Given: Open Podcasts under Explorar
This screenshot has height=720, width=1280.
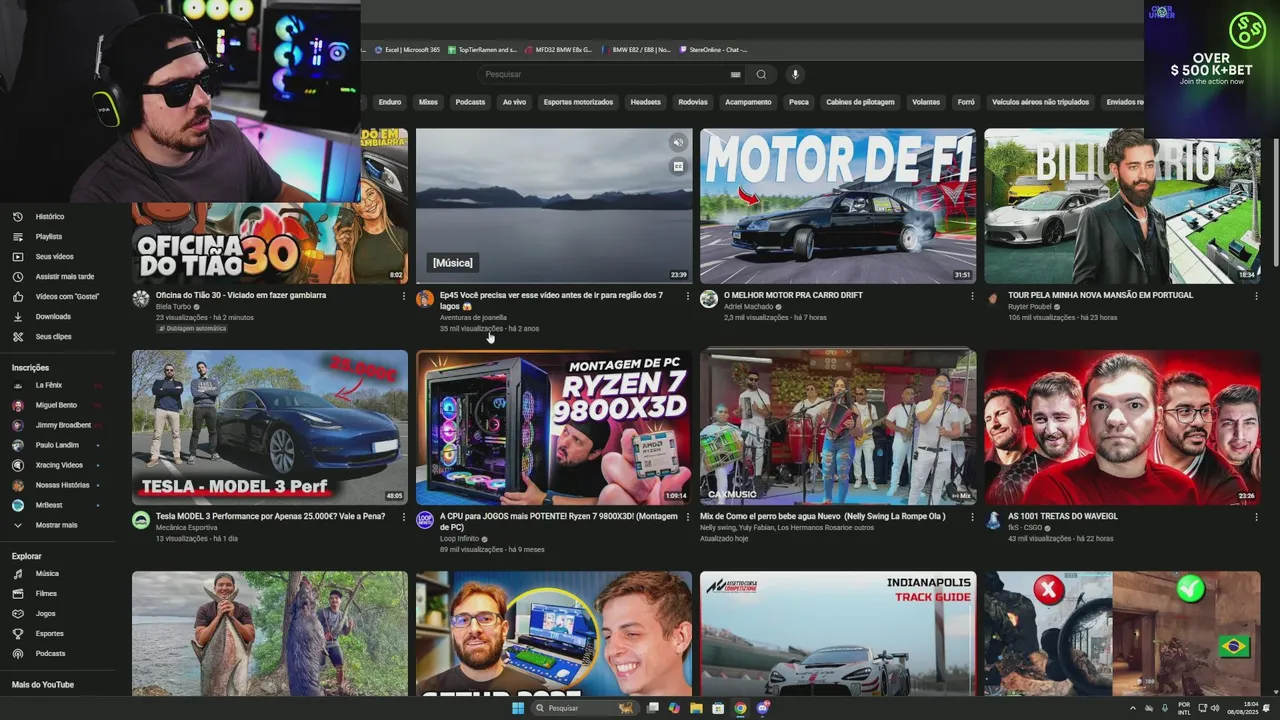Looking at the screenshot, I should 50,653.
